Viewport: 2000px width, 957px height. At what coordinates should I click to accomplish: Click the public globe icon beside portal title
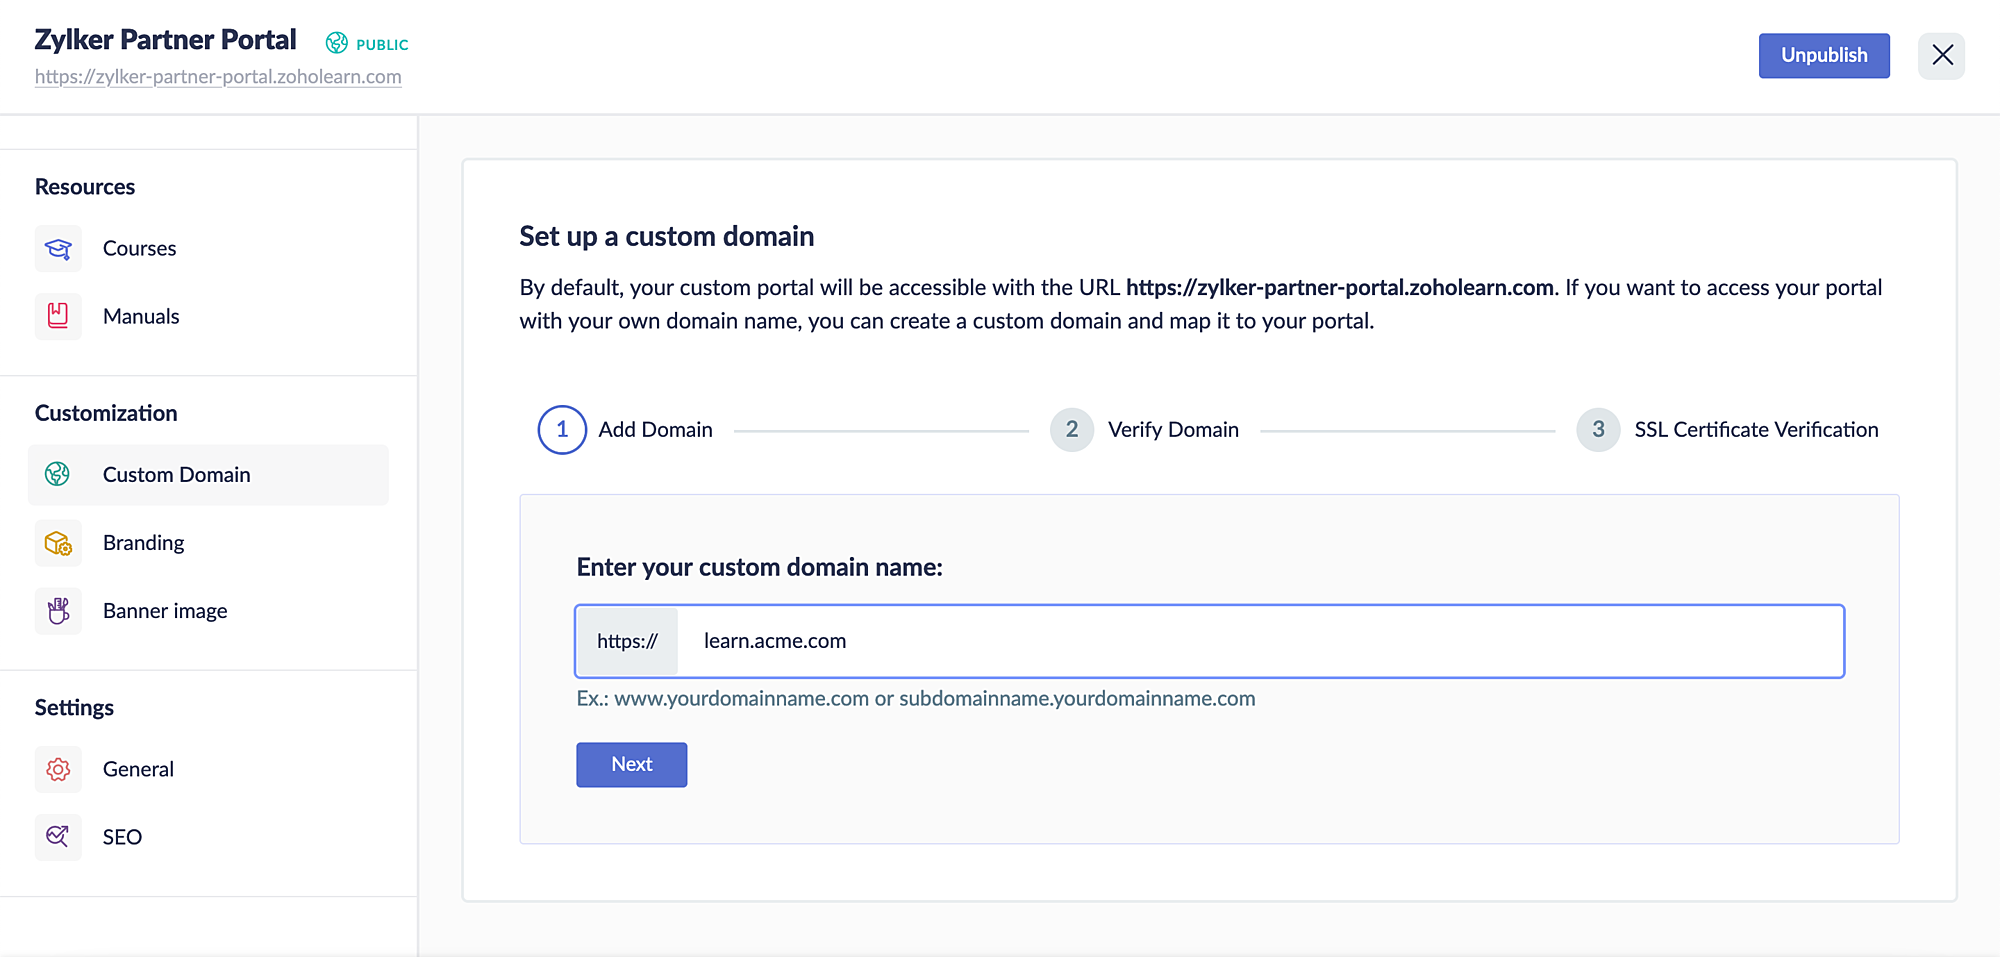pos(337,43)
